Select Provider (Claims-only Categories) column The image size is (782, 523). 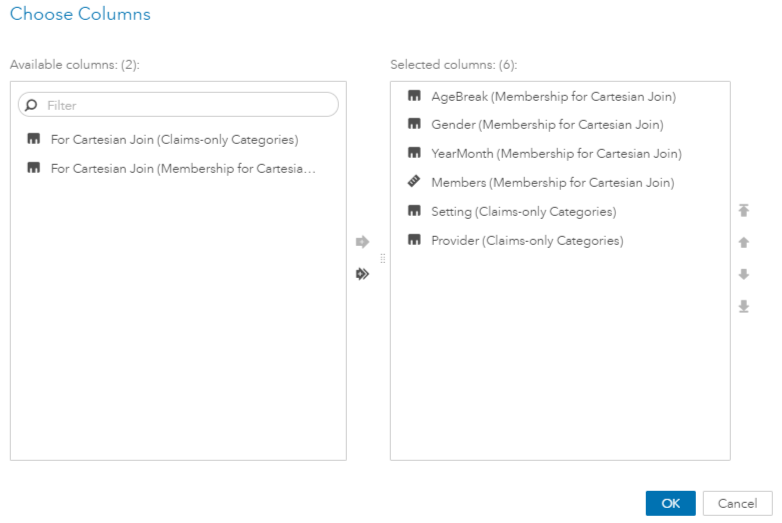[x=527, y=241]
